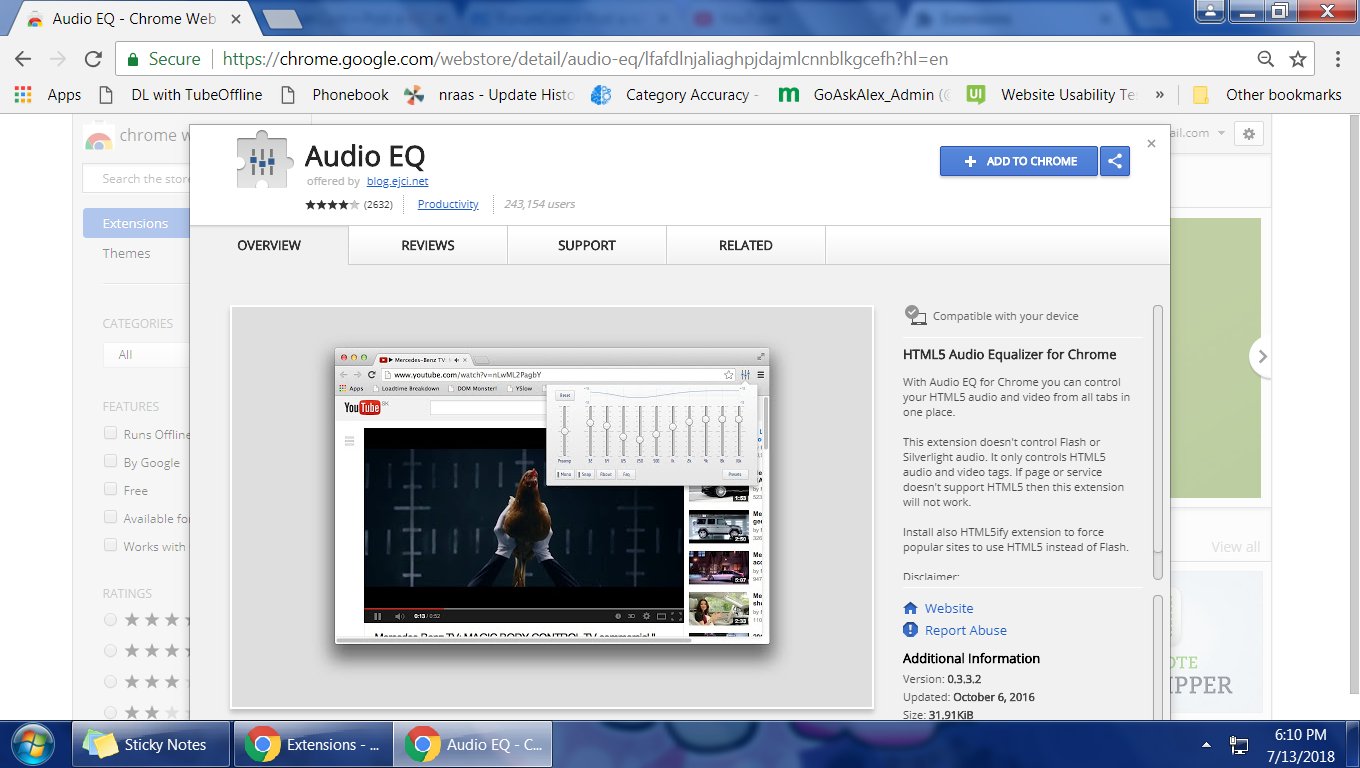This screenshot has width=1360, height=768.
Task: Open the Other bookmarks folder
Action: tap(1267, 94)
